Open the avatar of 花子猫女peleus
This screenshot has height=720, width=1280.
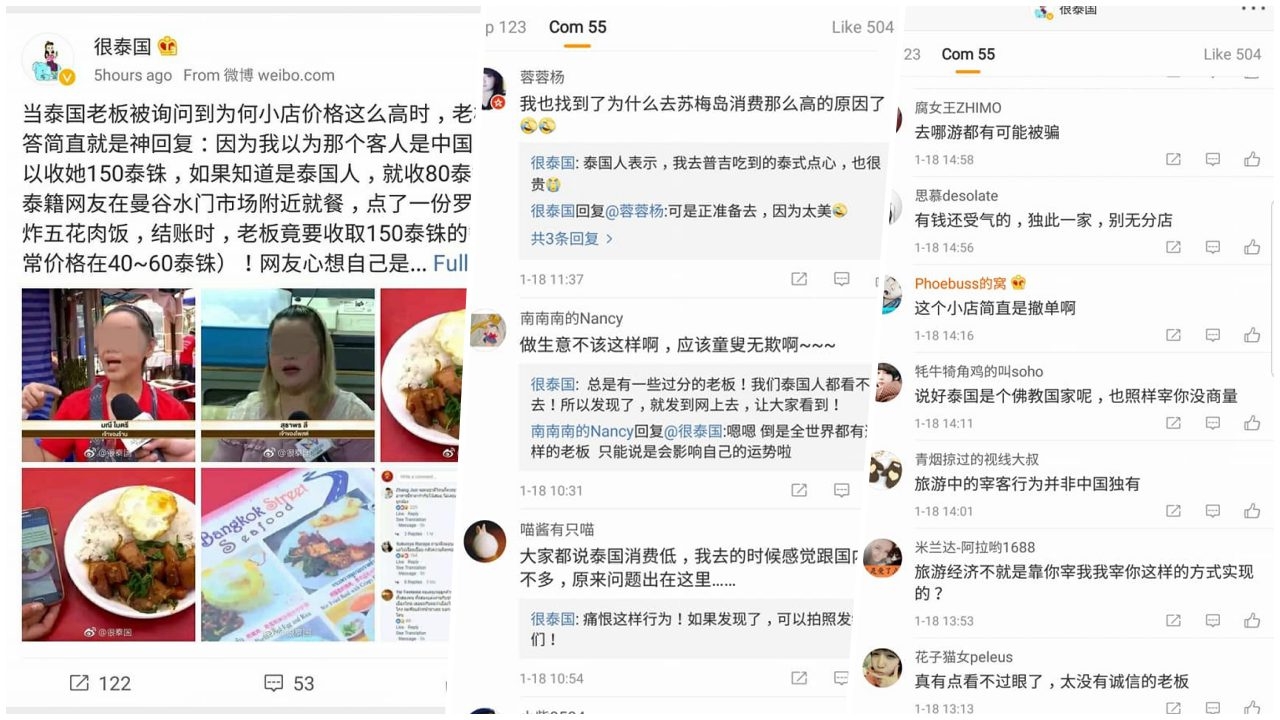(882, 668)
